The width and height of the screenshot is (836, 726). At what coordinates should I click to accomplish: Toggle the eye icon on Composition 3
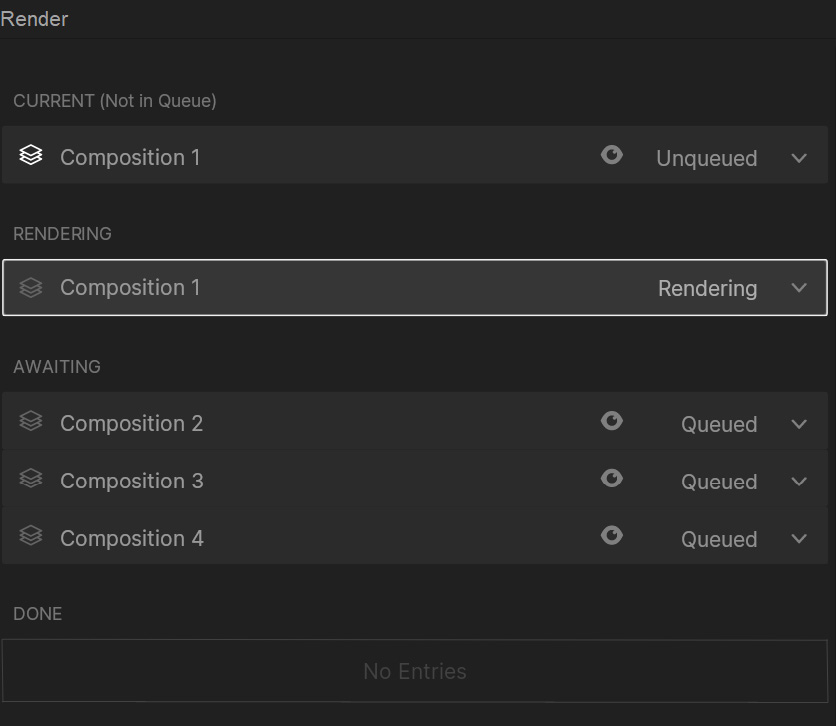click(x=612, y=479)
